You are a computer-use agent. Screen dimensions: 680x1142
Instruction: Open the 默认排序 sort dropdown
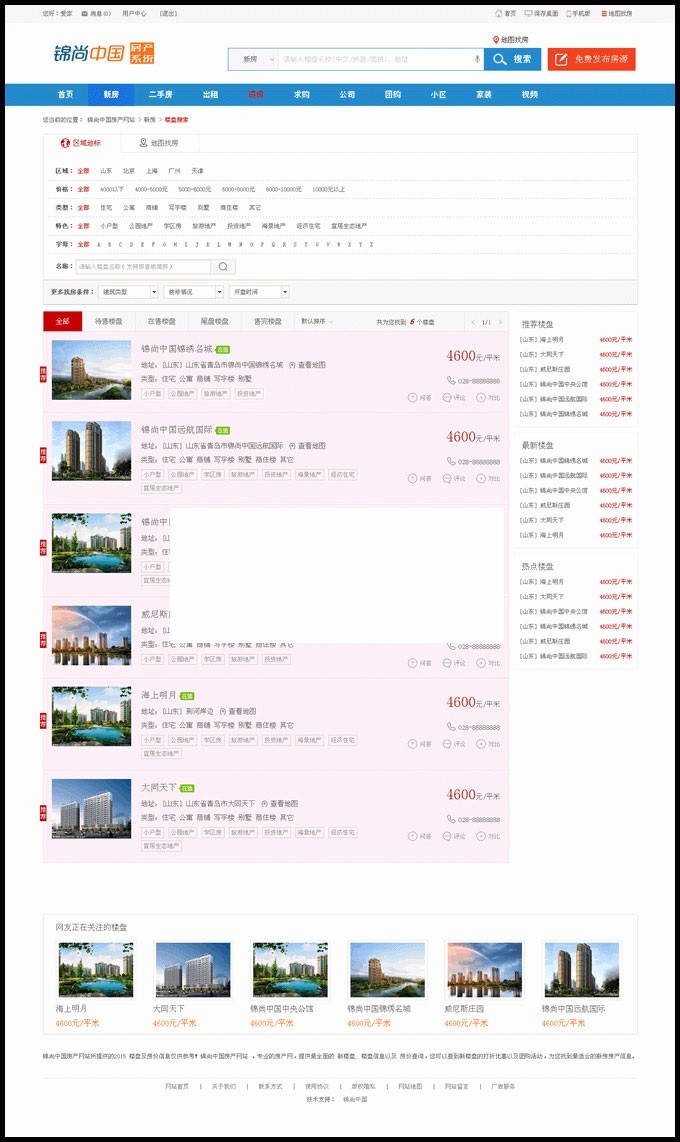click(x=317, y=321)
